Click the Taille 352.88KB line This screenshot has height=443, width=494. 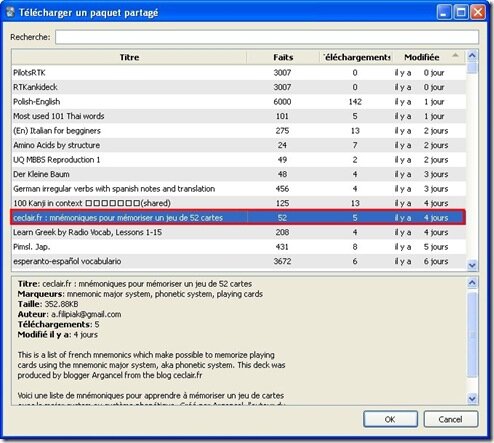[48, 304]
